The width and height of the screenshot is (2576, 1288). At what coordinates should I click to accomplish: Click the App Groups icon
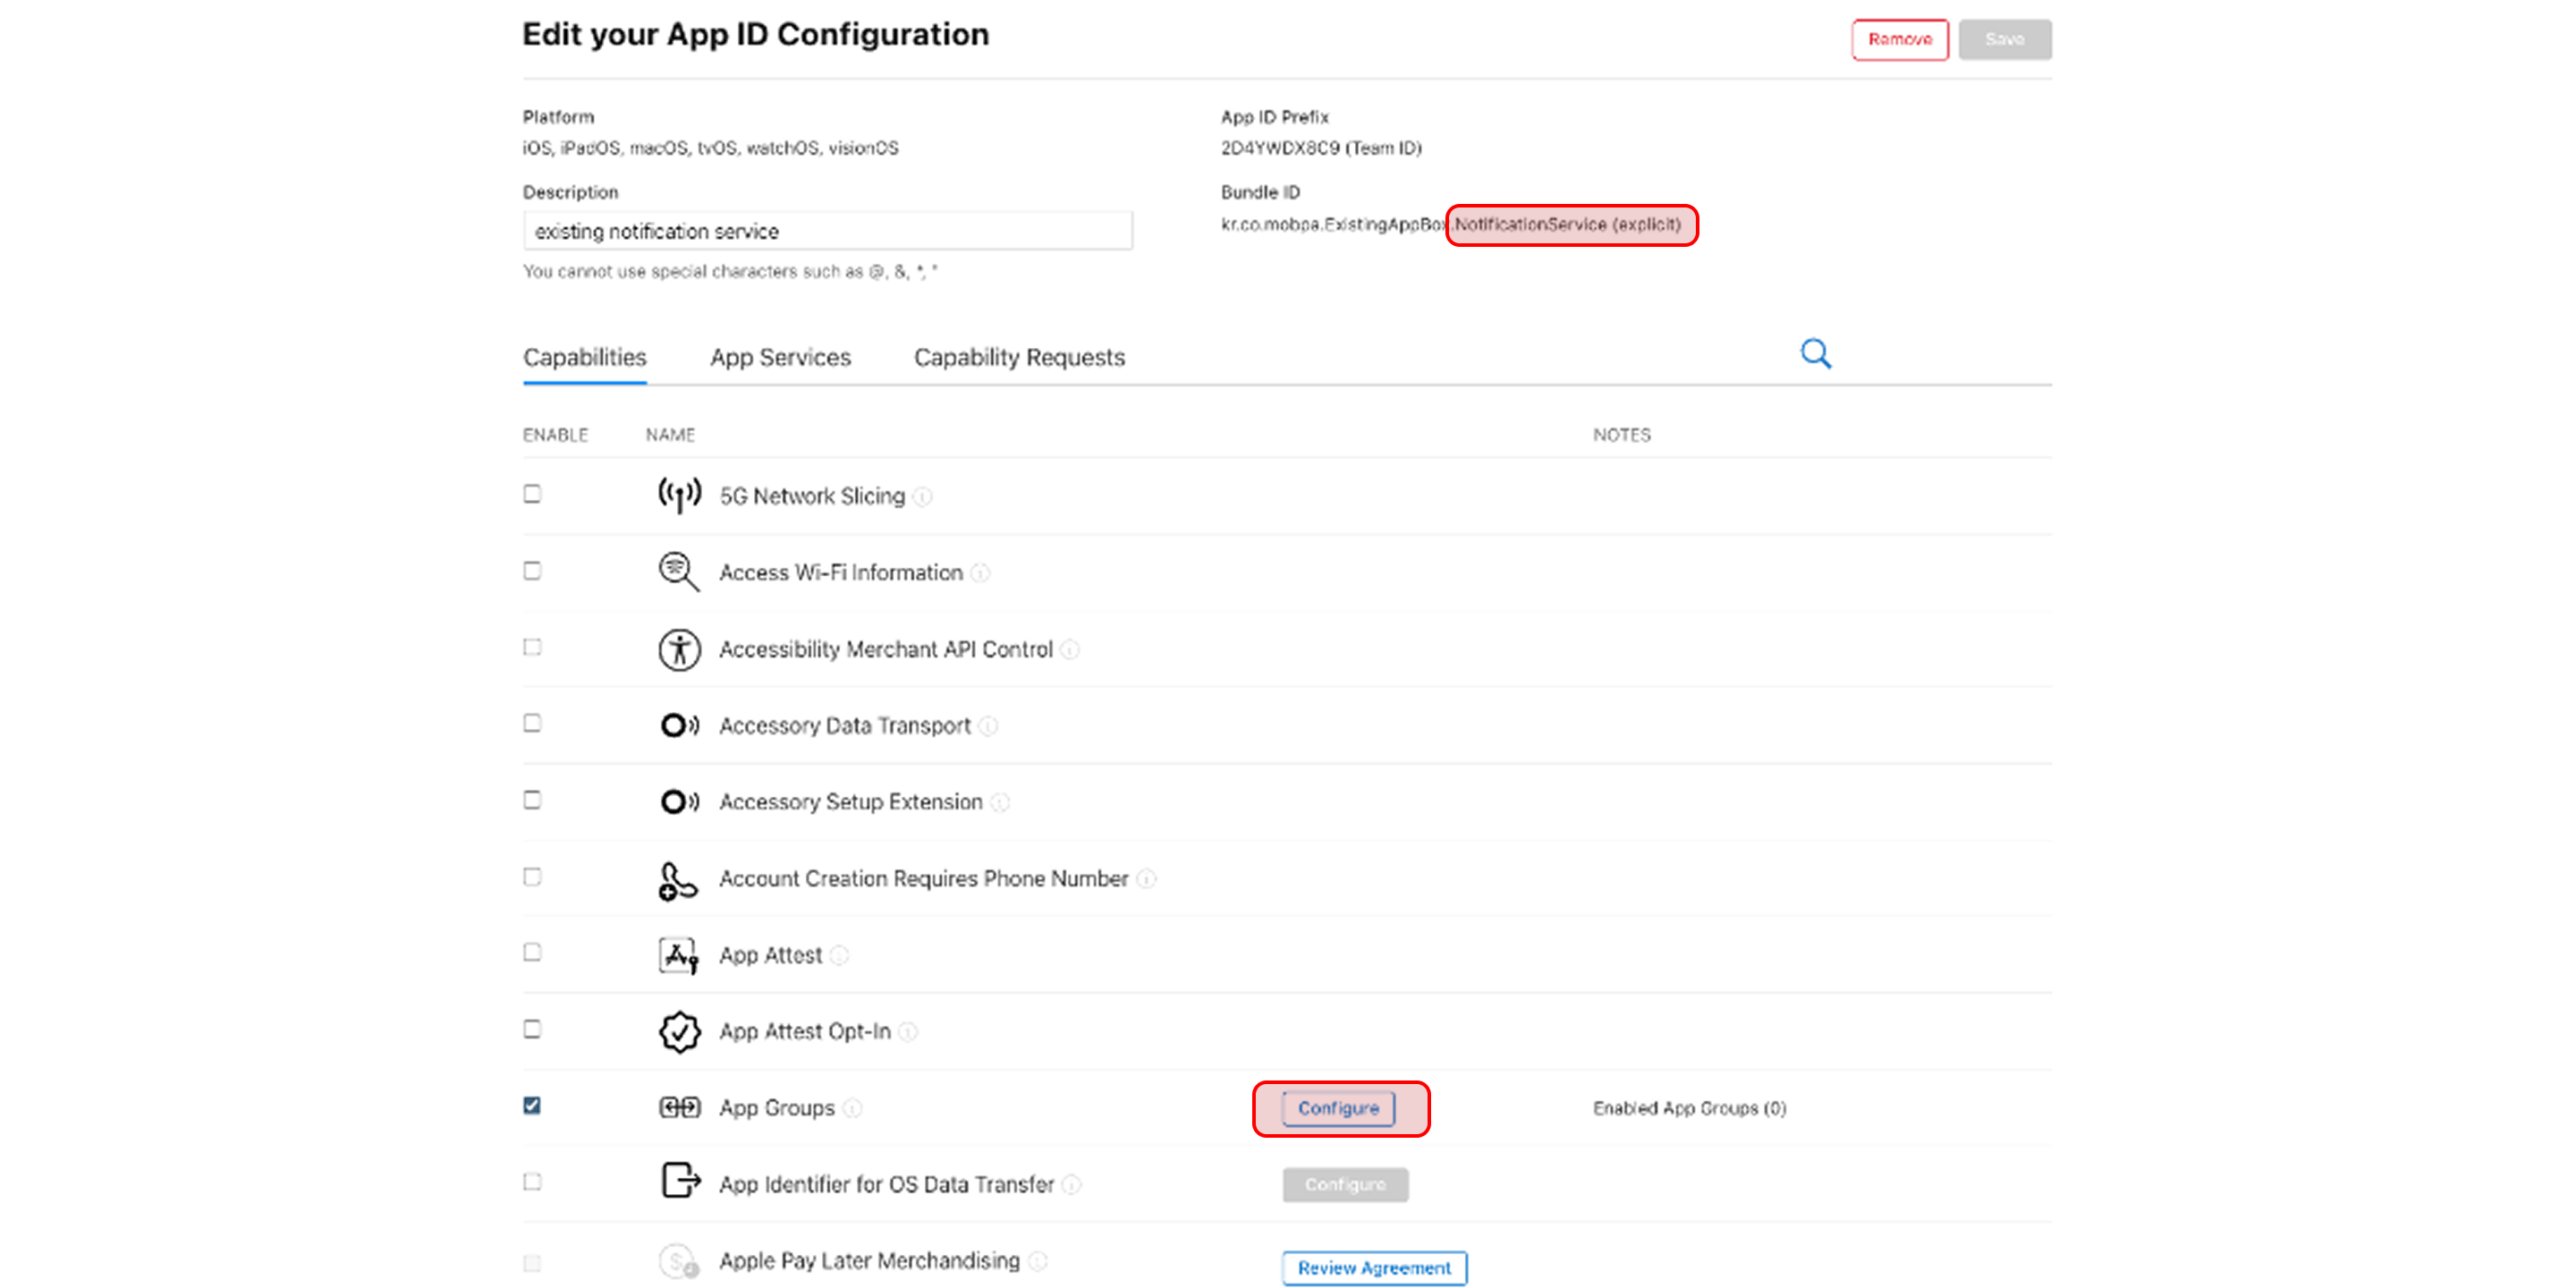pyautogui.click(x=679, y=1107)
